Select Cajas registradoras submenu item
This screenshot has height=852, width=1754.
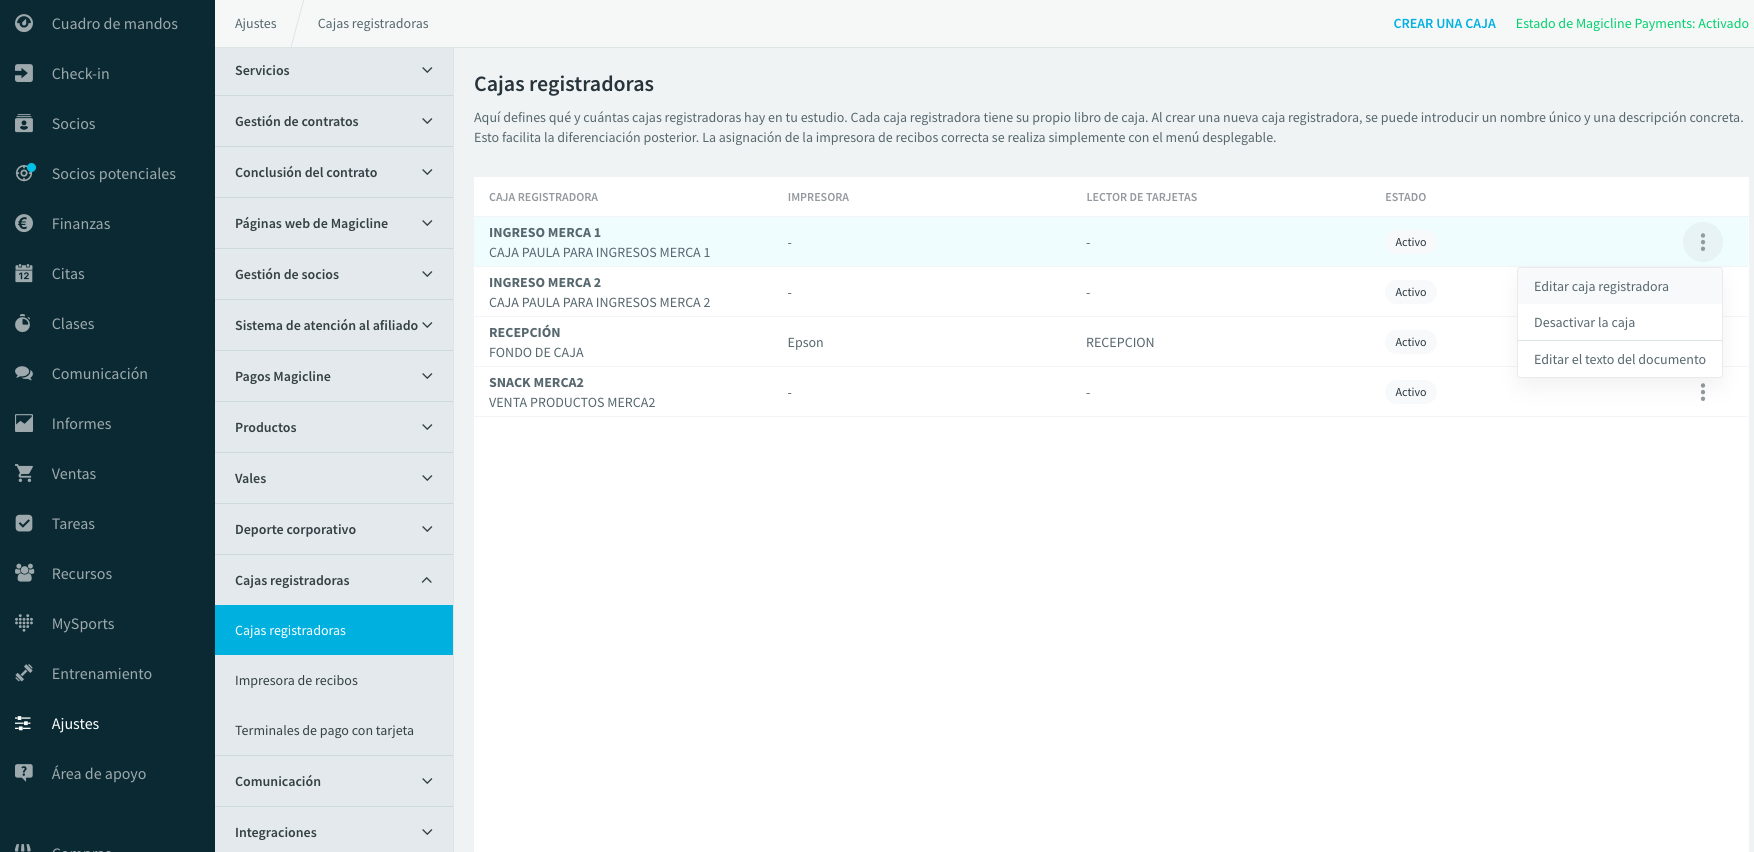click(x=334, y=630)
